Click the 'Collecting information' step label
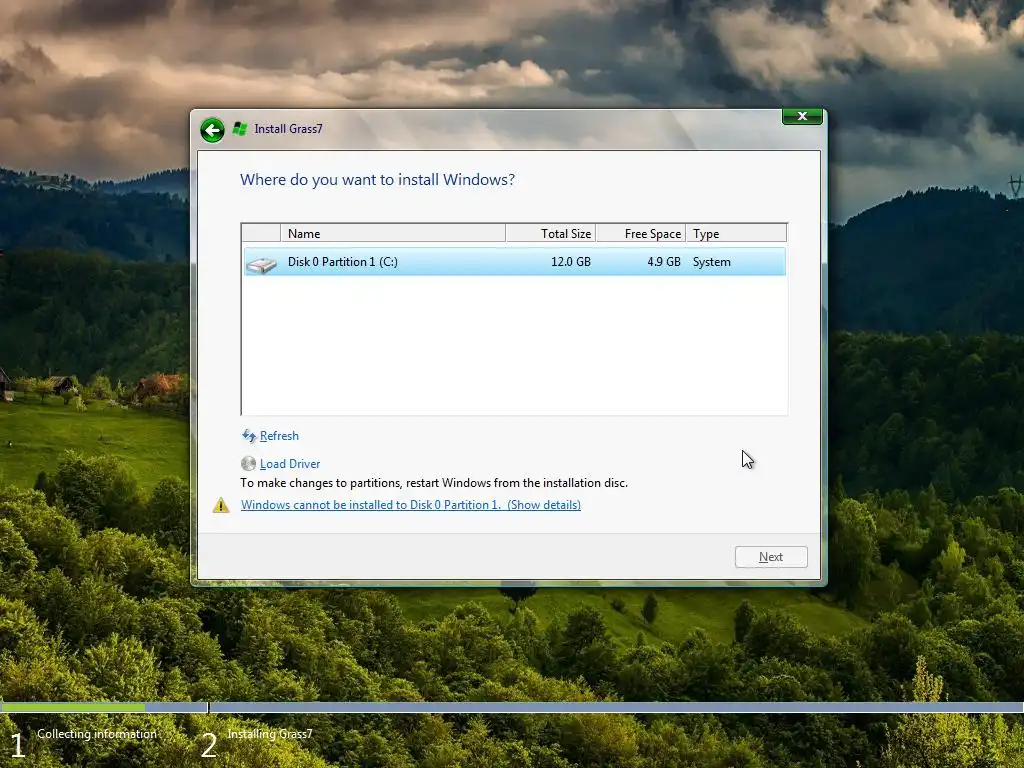 coord(97,734)
